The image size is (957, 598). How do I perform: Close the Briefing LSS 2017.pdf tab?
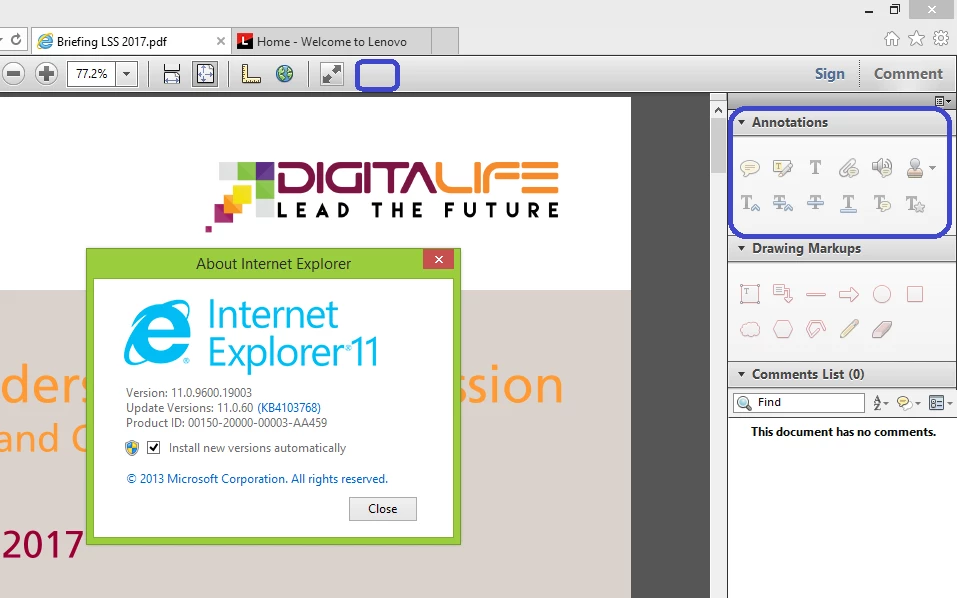pos(220,41)
